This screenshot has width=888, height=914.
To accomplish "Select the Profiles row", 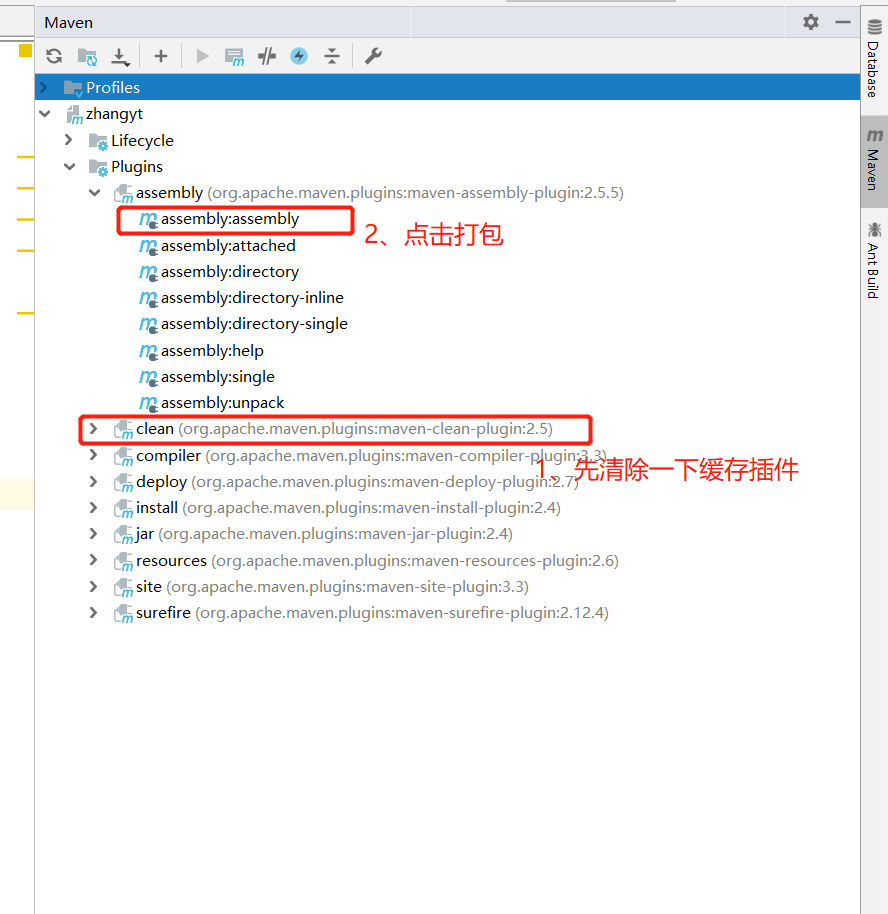I will coord(447,87).
